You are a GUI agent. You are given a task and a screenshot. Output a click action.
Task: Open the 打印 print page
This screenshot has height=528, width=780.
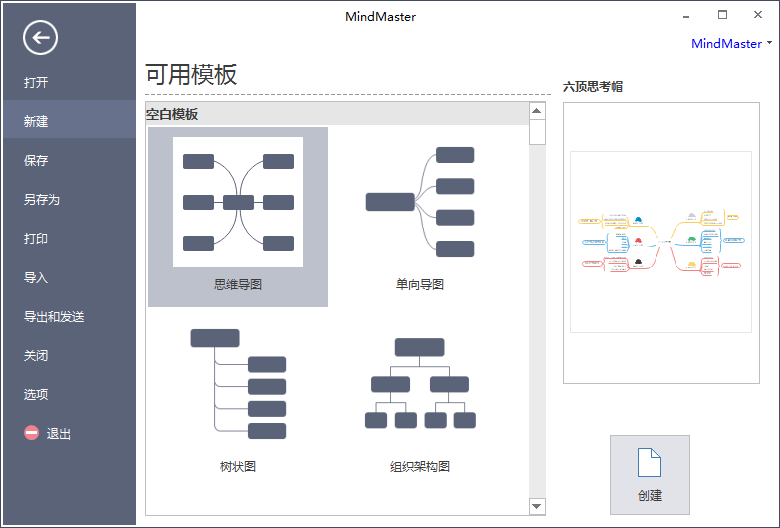click(37, 239)
